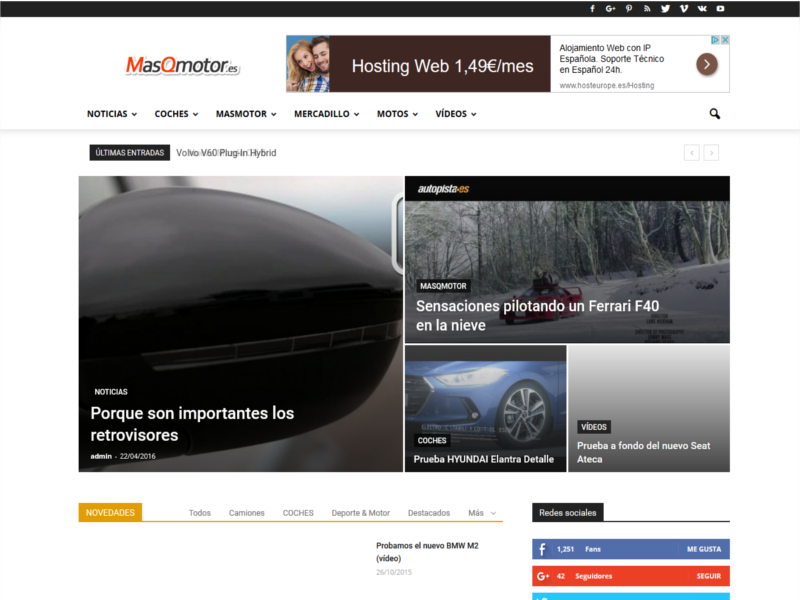
Task: Open the RSS feed icon in top bar
Action: (x=647, y=9)
